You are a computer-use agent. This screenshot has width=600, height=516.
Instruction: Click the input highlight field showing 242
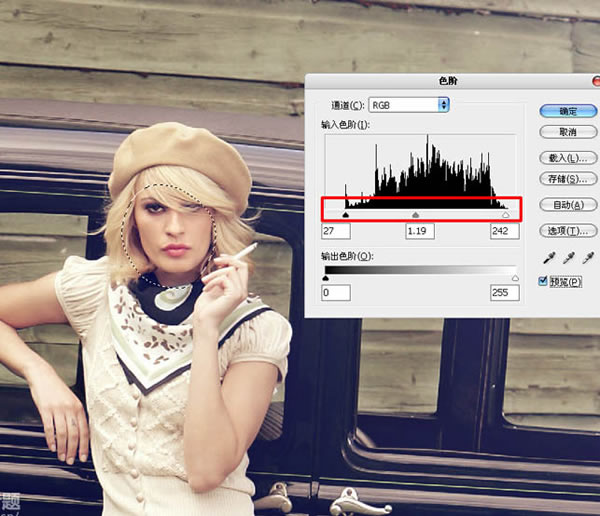click(x=505, y=231)
